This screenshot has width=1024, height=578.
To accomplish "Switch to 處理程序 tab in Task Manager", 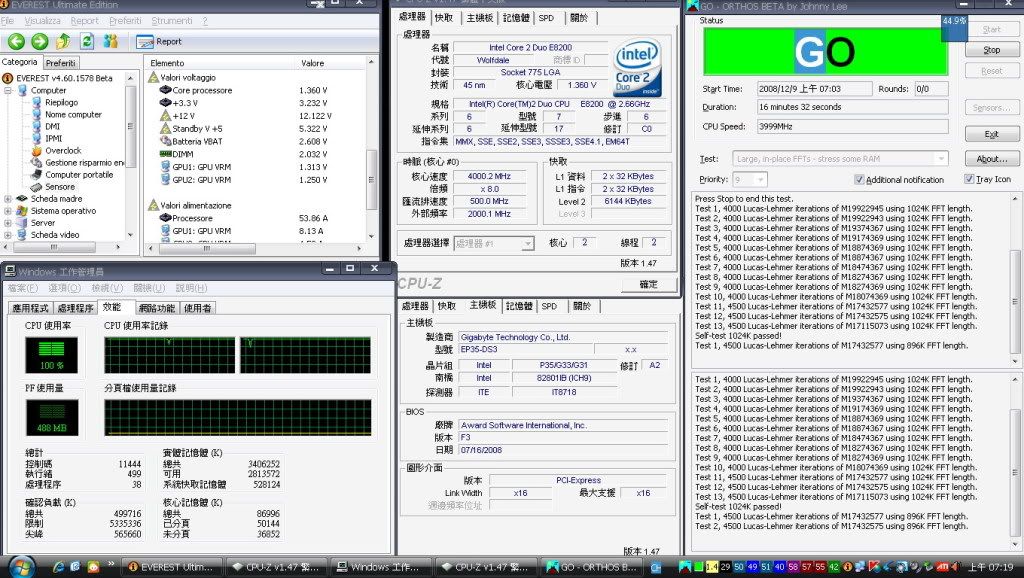I will point(75,308).
